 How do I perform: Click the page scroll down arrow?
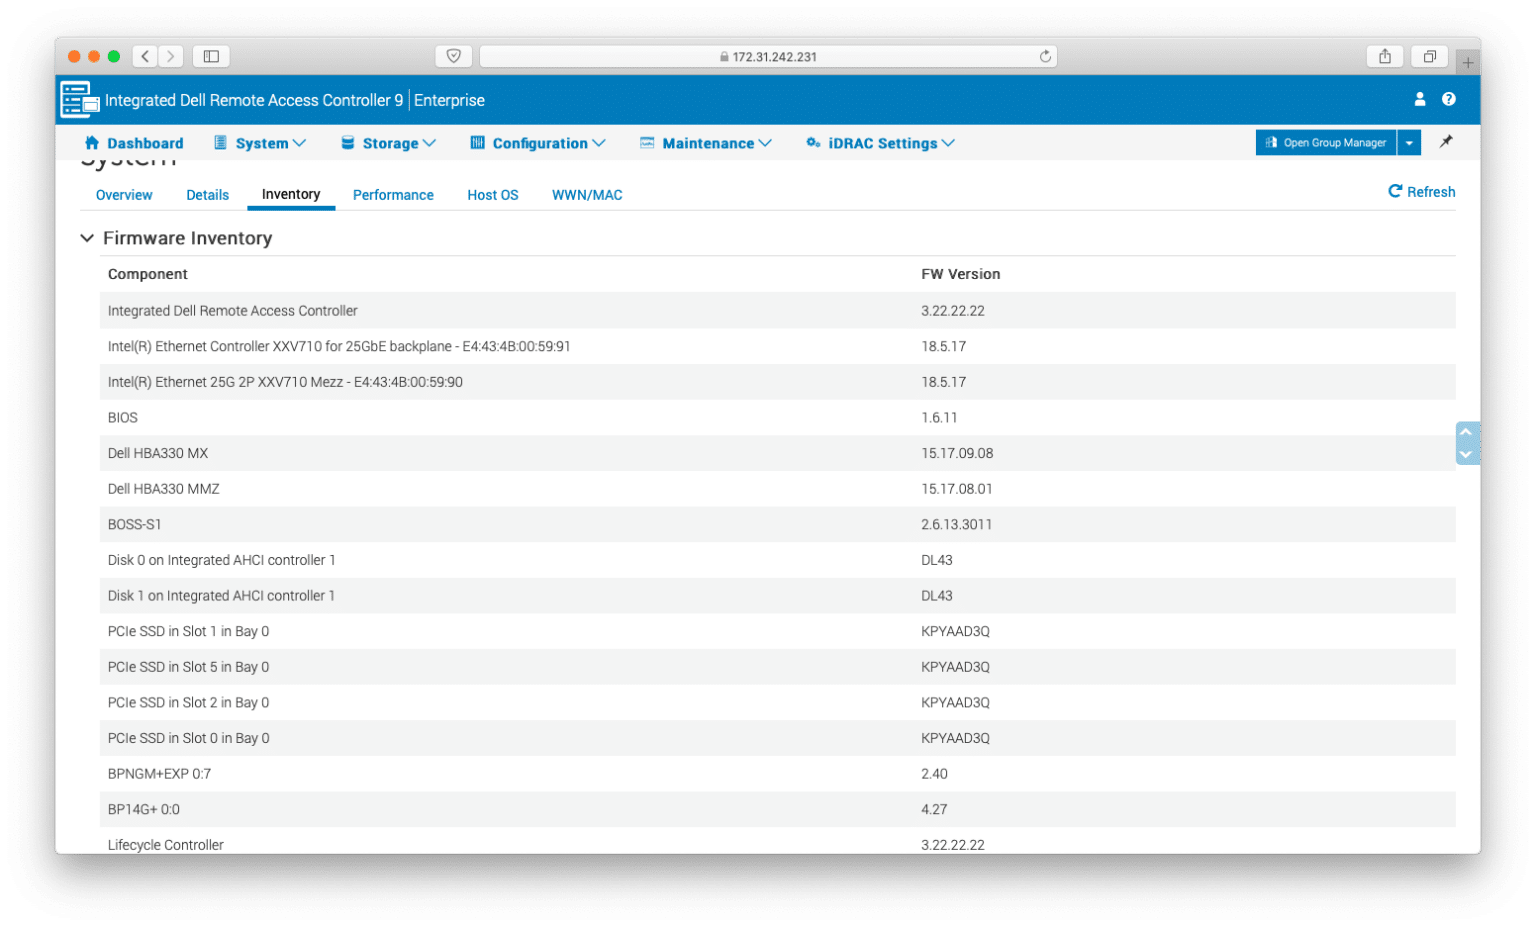pos(1466,455)
